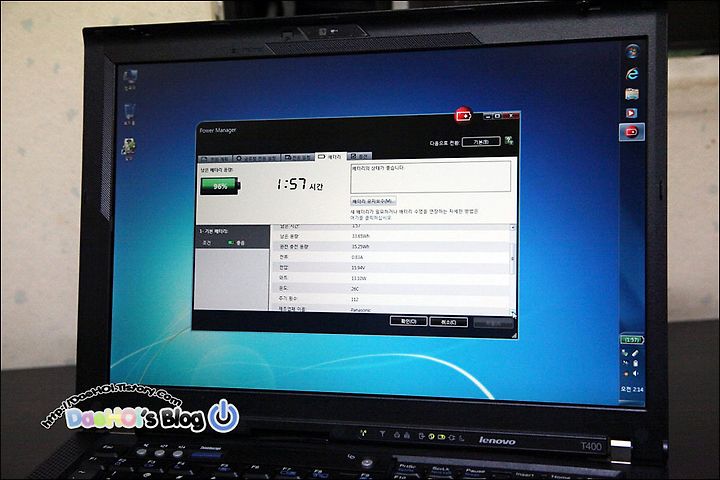Maximize the Power Manager window
720x480 pixels.
click(497, 116)
